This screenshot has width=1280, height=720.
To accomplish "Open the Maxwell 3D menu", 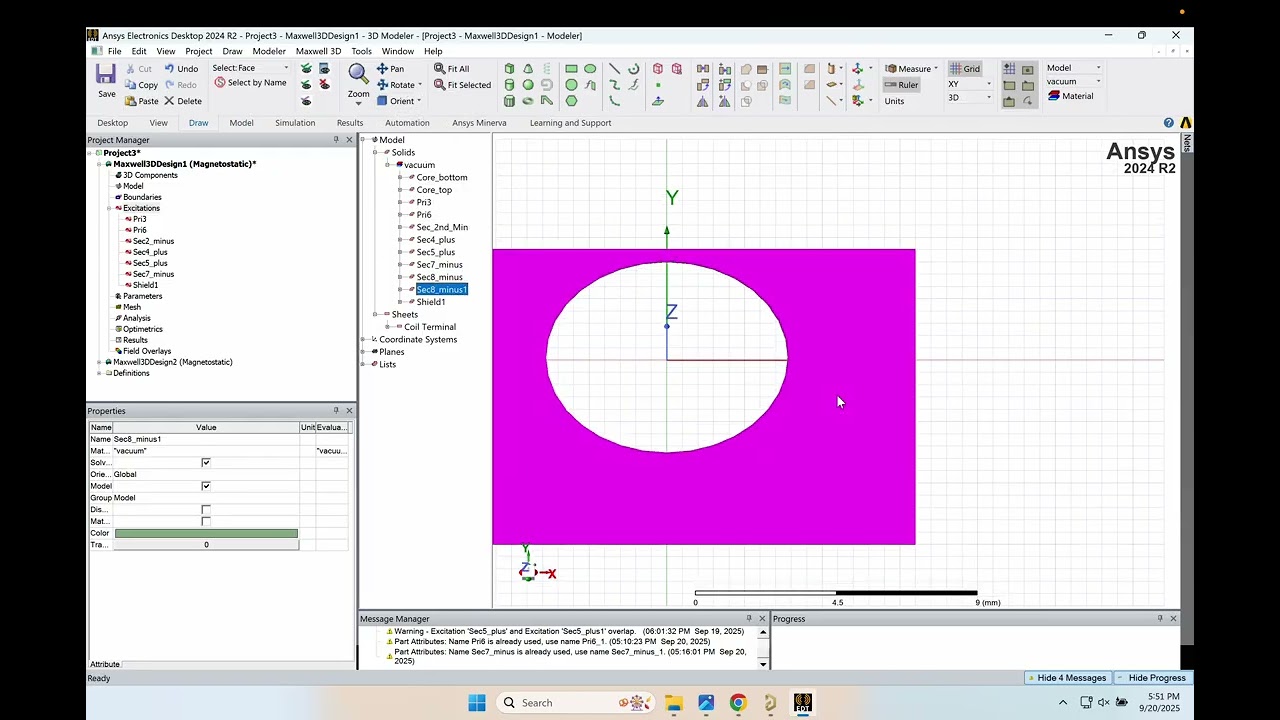I will tap(318, 51).
